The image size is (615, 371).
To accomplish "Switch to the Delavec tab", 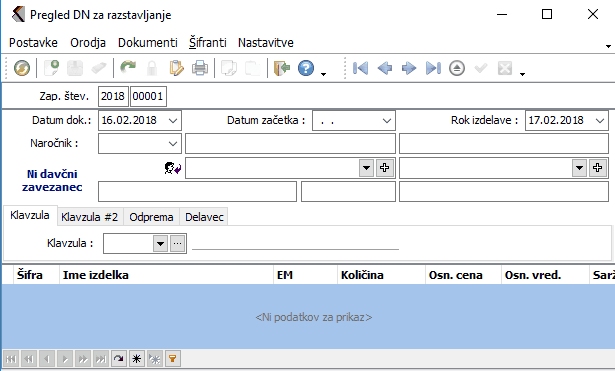I will [204, 217].
